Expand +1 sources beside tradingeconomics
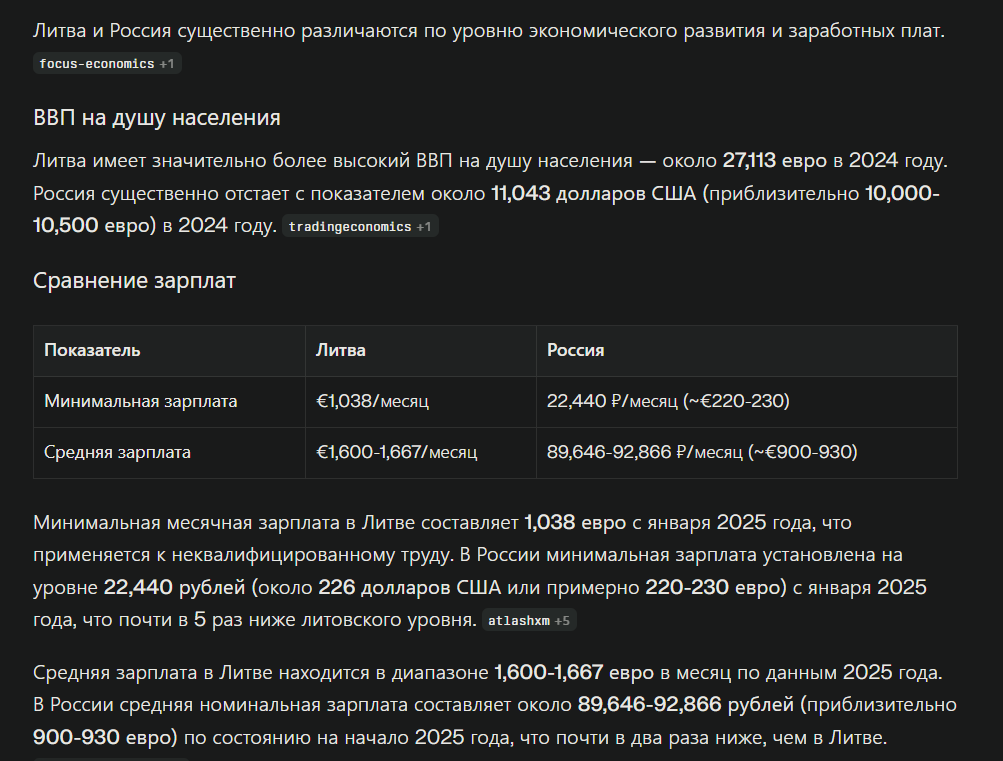This screenshot has width=1003, height=761. 424,227
